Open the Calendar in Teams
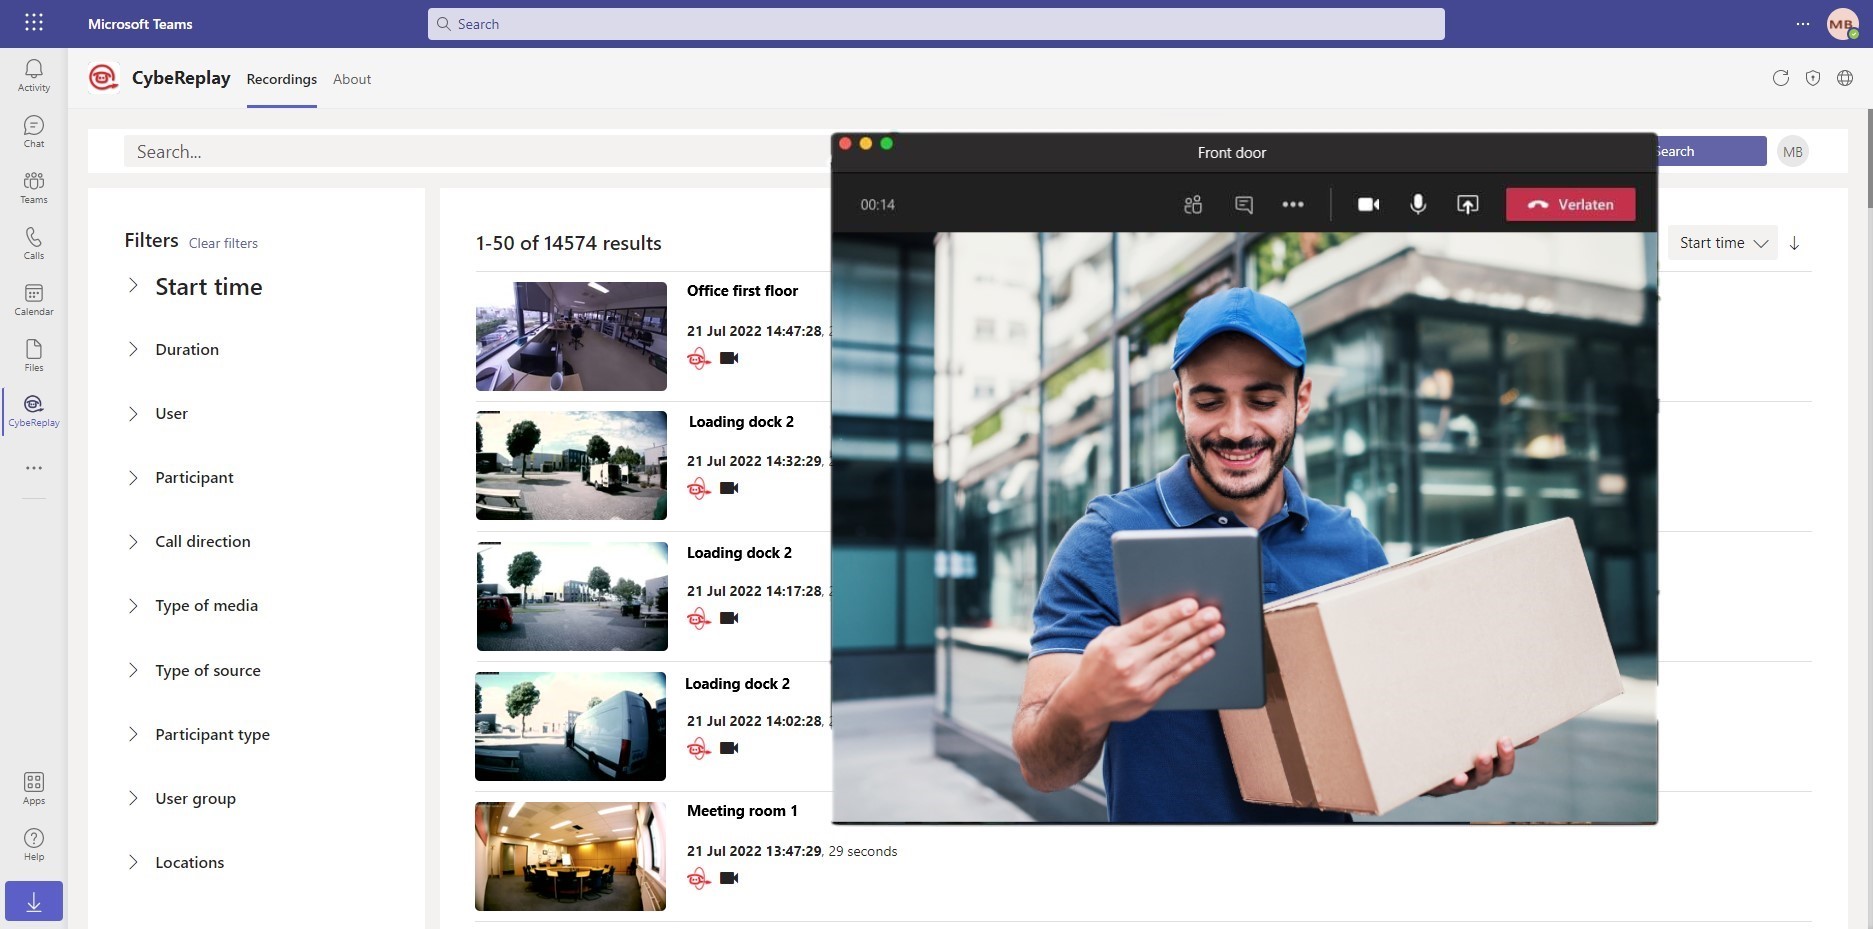Image resolution: width=1873 pixels, height=929 pixels. 33,298
